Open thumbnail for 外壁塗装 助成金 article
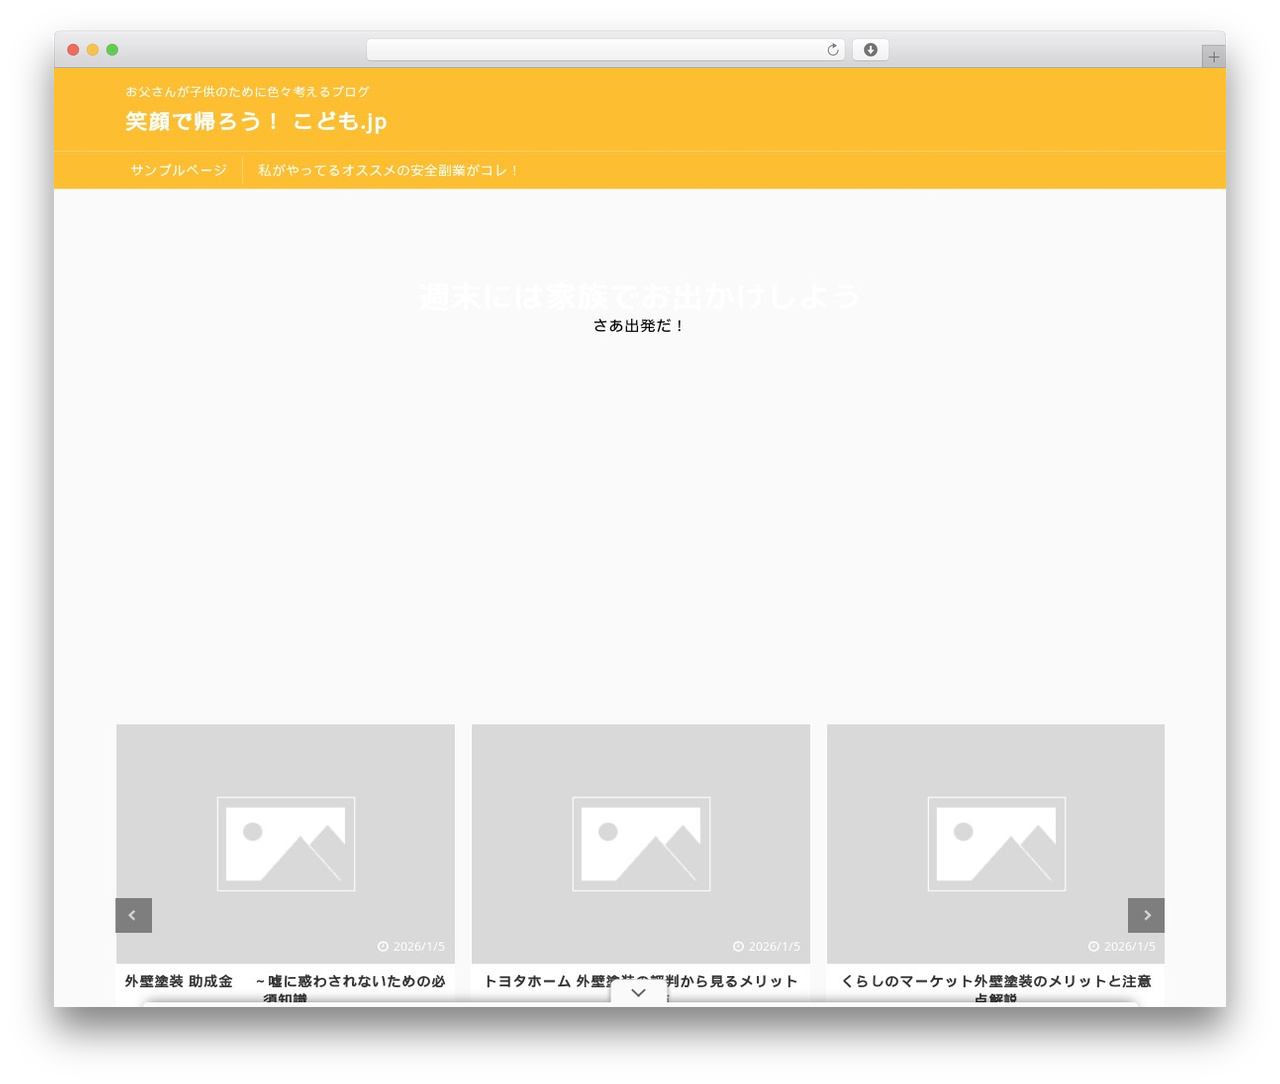This screenshot has height=1084, width=1280. tap(285, 844)
